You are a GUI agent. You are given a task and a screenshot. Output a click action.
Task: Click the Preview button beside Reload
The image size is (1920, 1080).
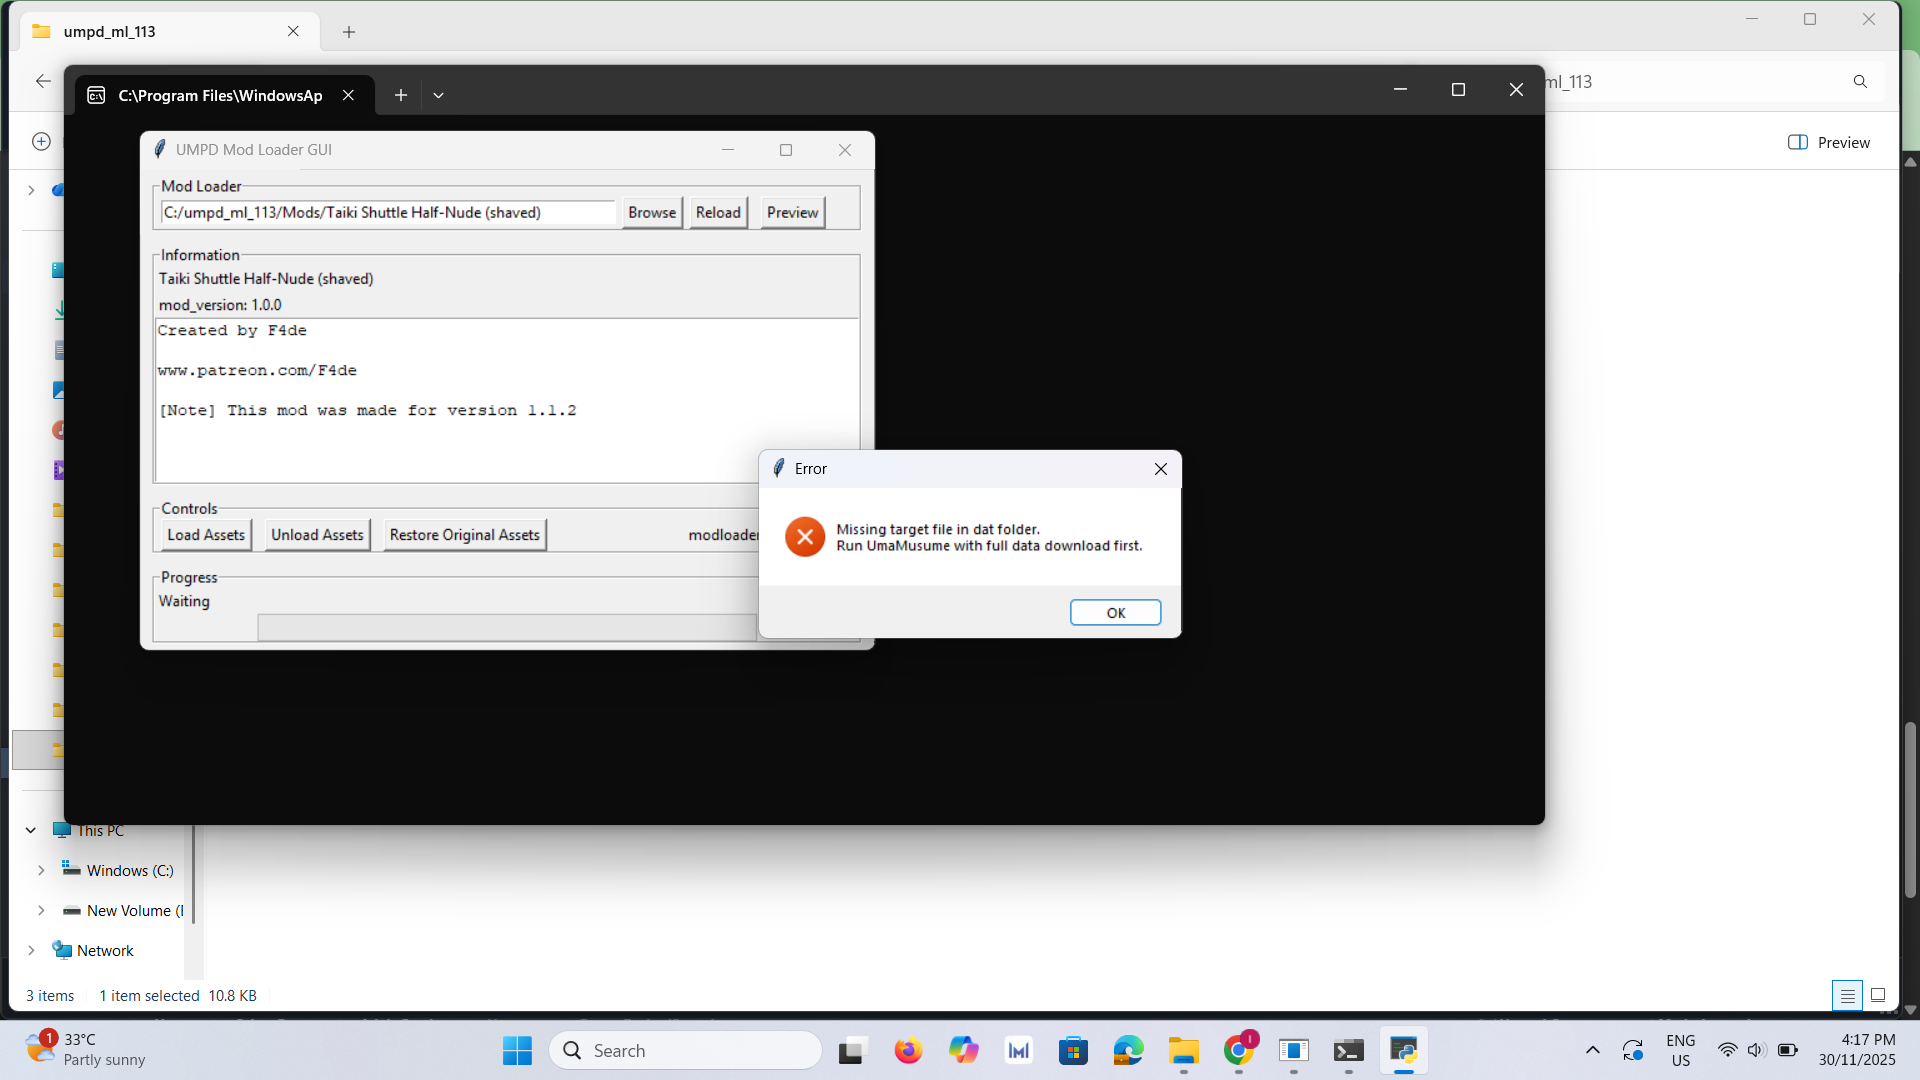[x=792, y=213]
